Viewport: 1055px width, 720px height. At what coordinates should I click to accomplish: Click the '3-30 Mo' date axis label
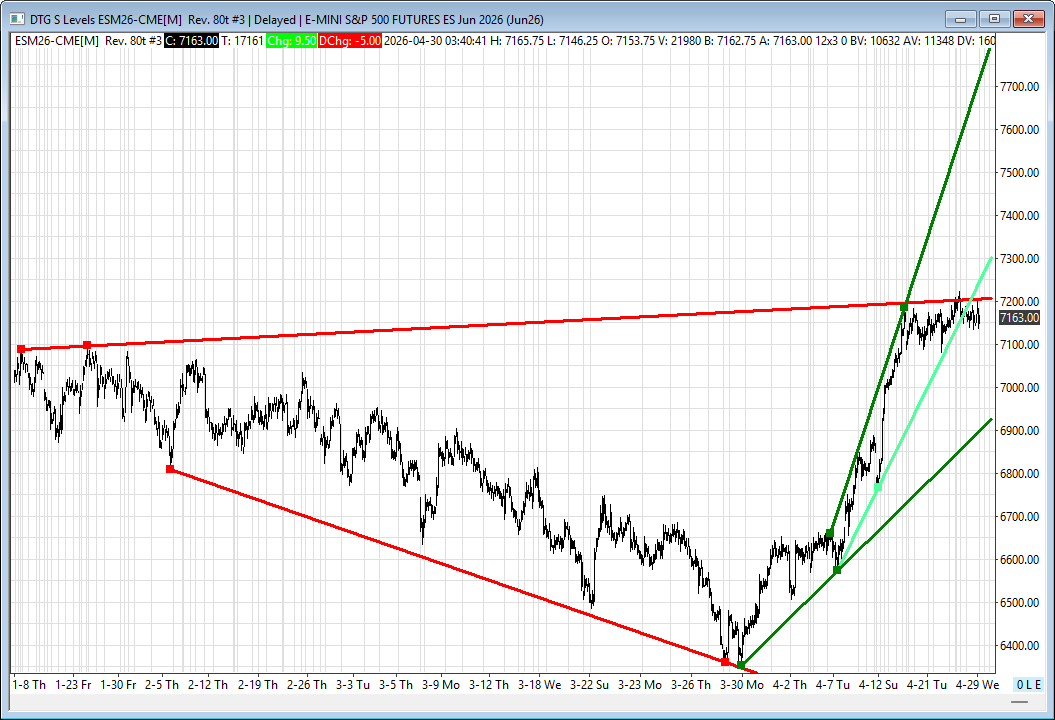click(741, 685)
